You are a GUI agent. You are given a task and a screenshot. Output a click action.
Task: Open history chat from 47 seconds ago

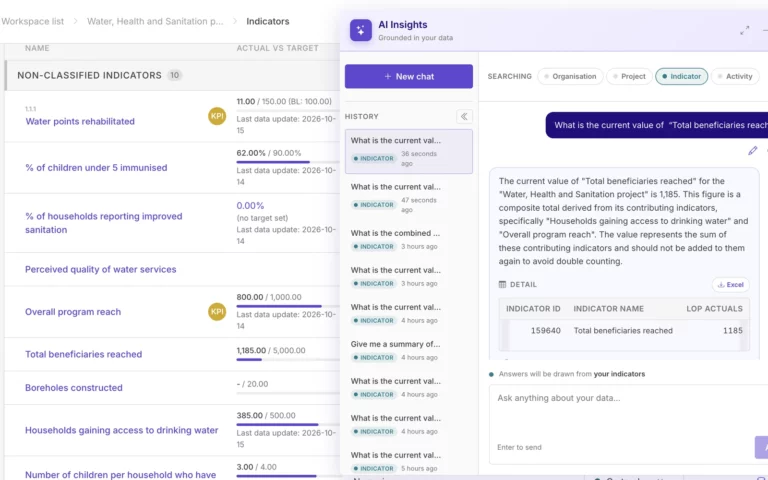(408, 198)
